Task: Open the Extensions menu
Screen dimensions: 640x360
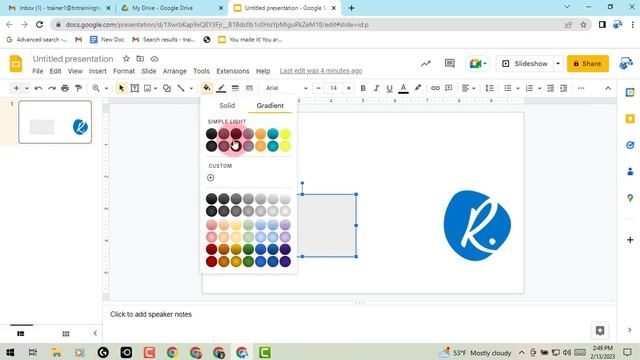Action: 233,71
